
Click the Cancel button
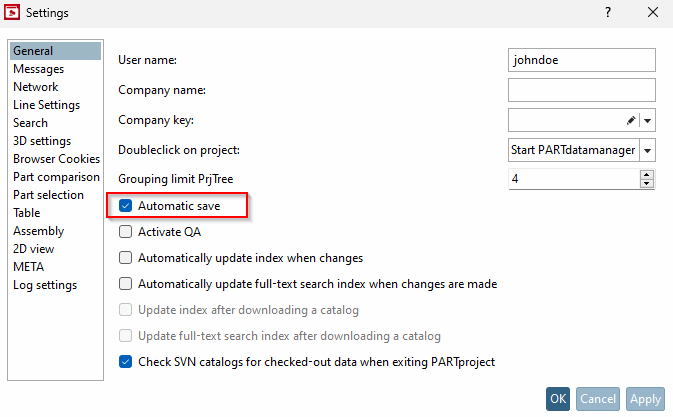point(598,399)
